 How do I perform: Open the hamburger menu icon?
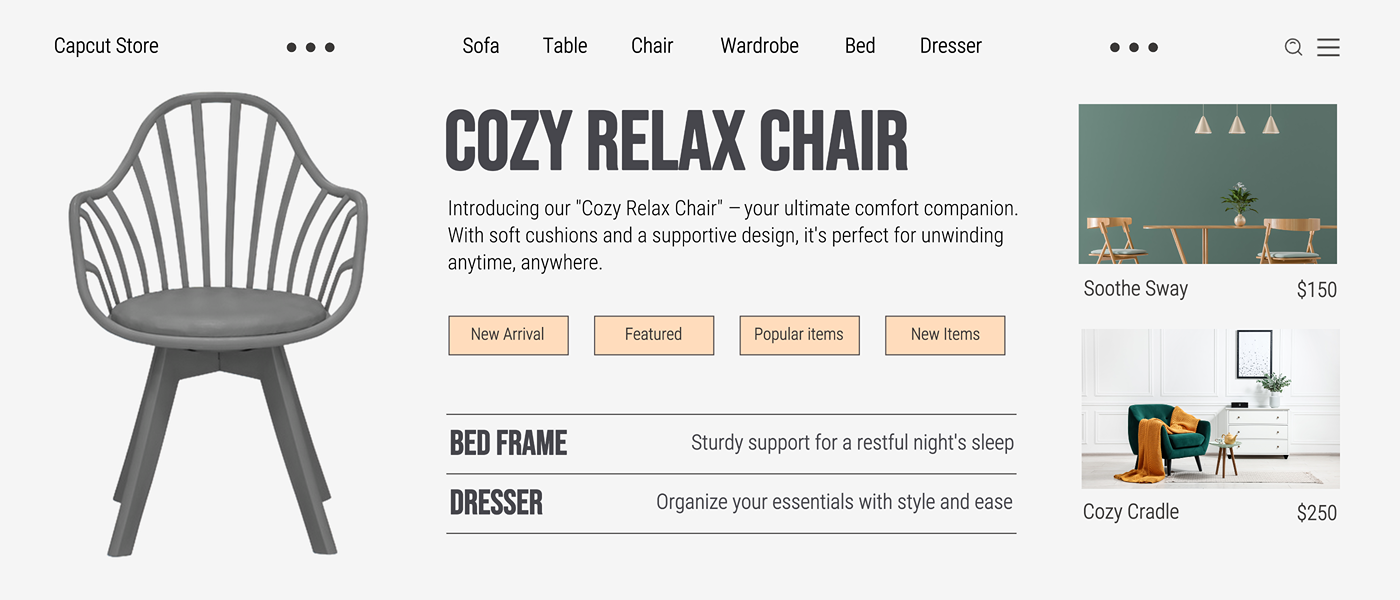pos(1328,47)
